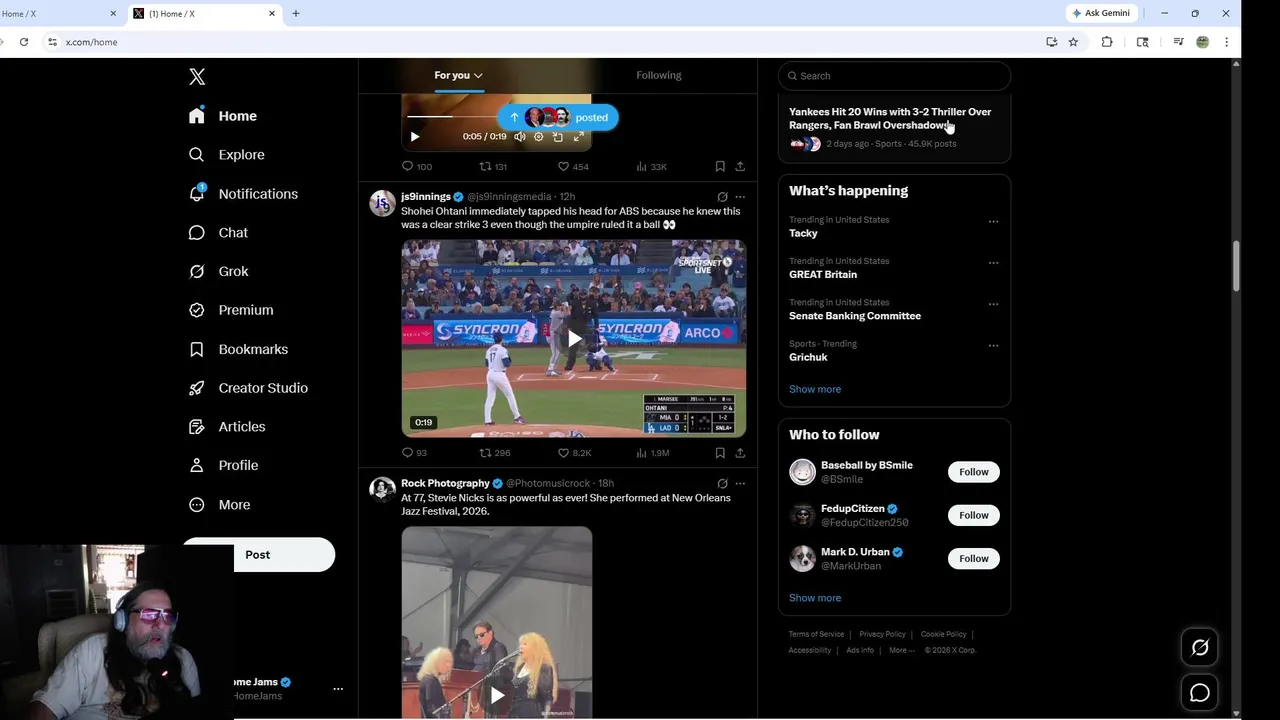1280x720 pixels.
Task: Open Yankees Hit 20 Wins story
Action: click(x=890, y=119)
